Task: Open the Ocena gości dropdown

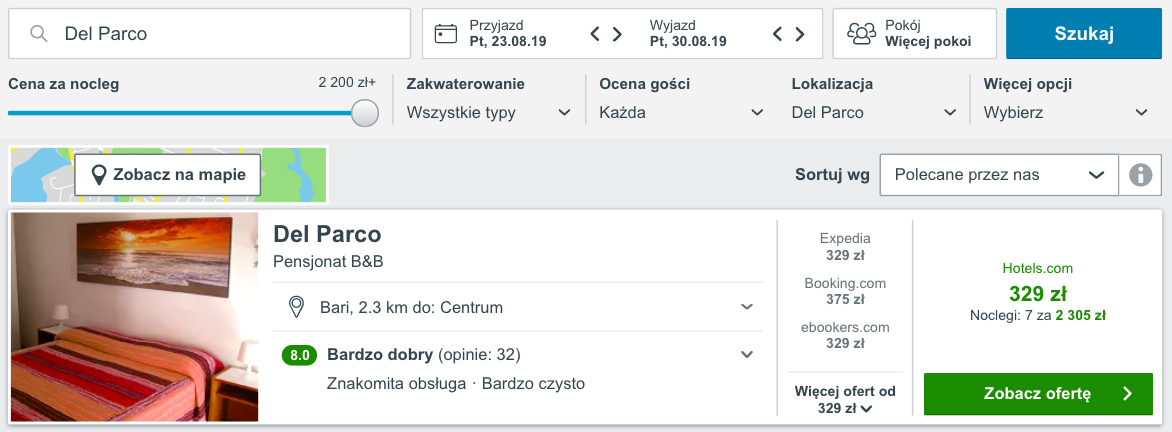Action: point(682,113)
